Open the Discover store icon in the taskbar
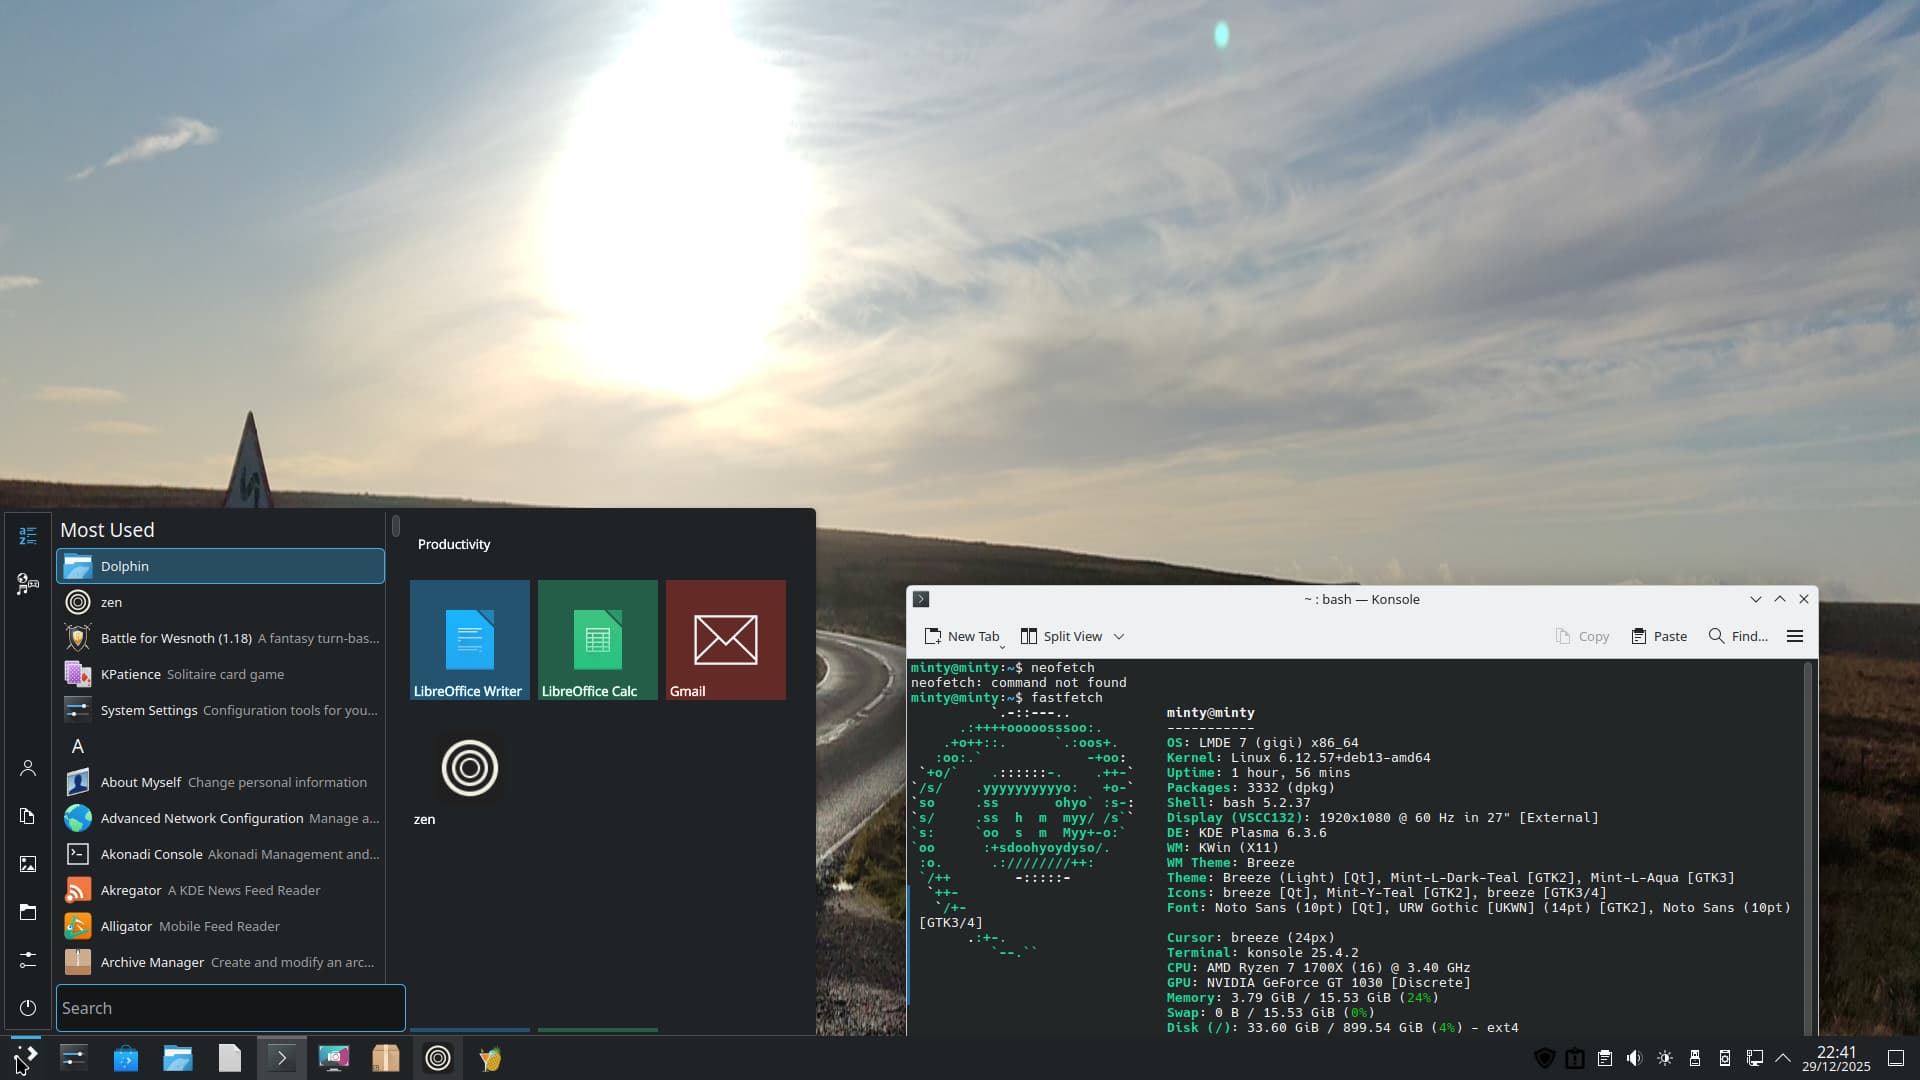 [126, 1058]
